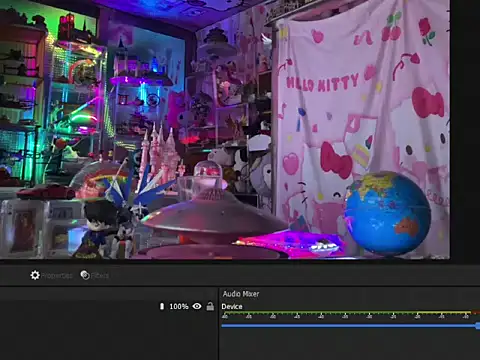Click the Hello Kitty banner text in preview
Image resolution: width=480 pixels, height=360 pixels.
point(322,83)
